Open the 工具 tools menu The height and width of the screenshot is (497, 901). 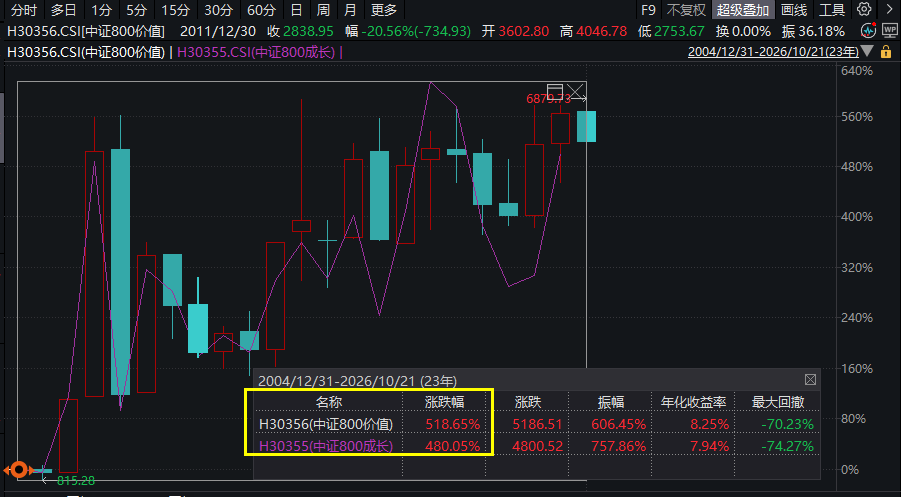tap(831, 10)
